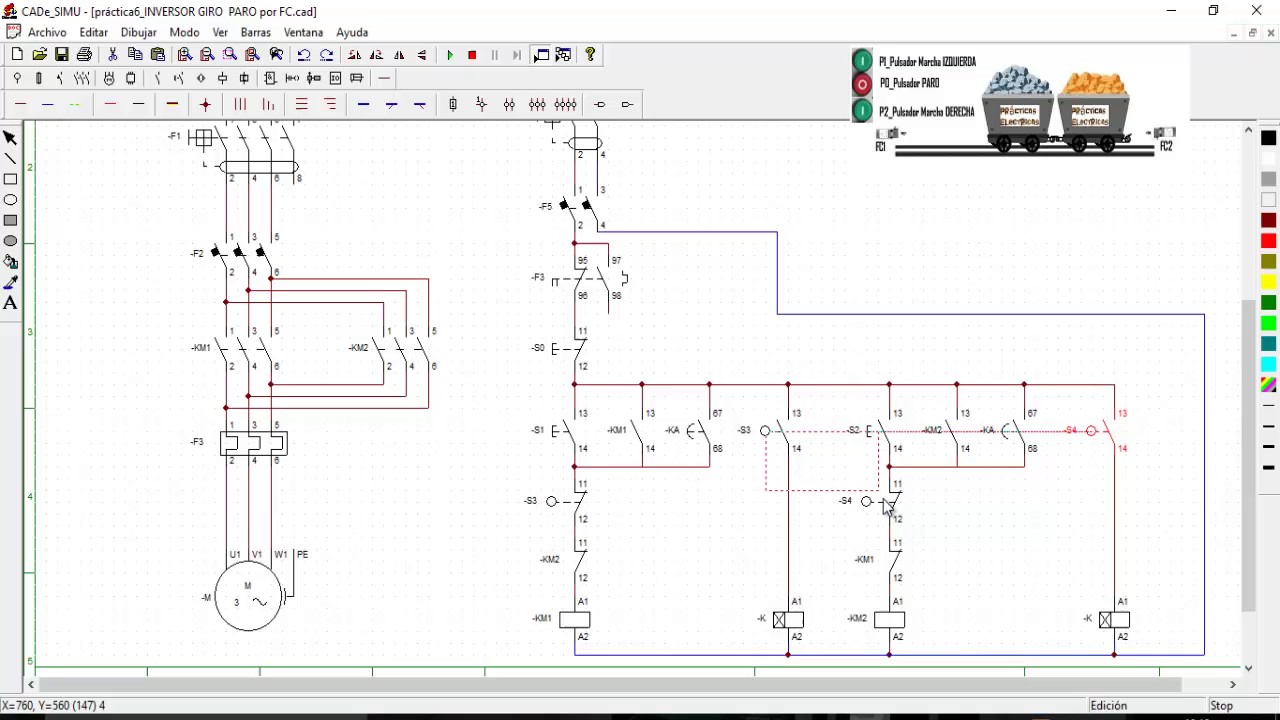
Task: Open the Ayuda menu
Action: click(x=352, y=32)
